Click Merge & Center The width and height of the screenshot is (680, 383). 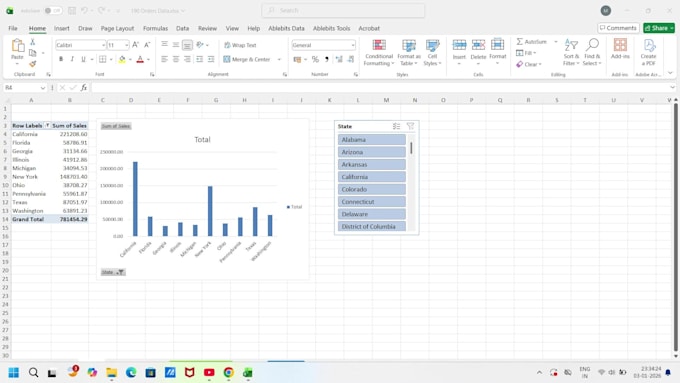[247, 59]
